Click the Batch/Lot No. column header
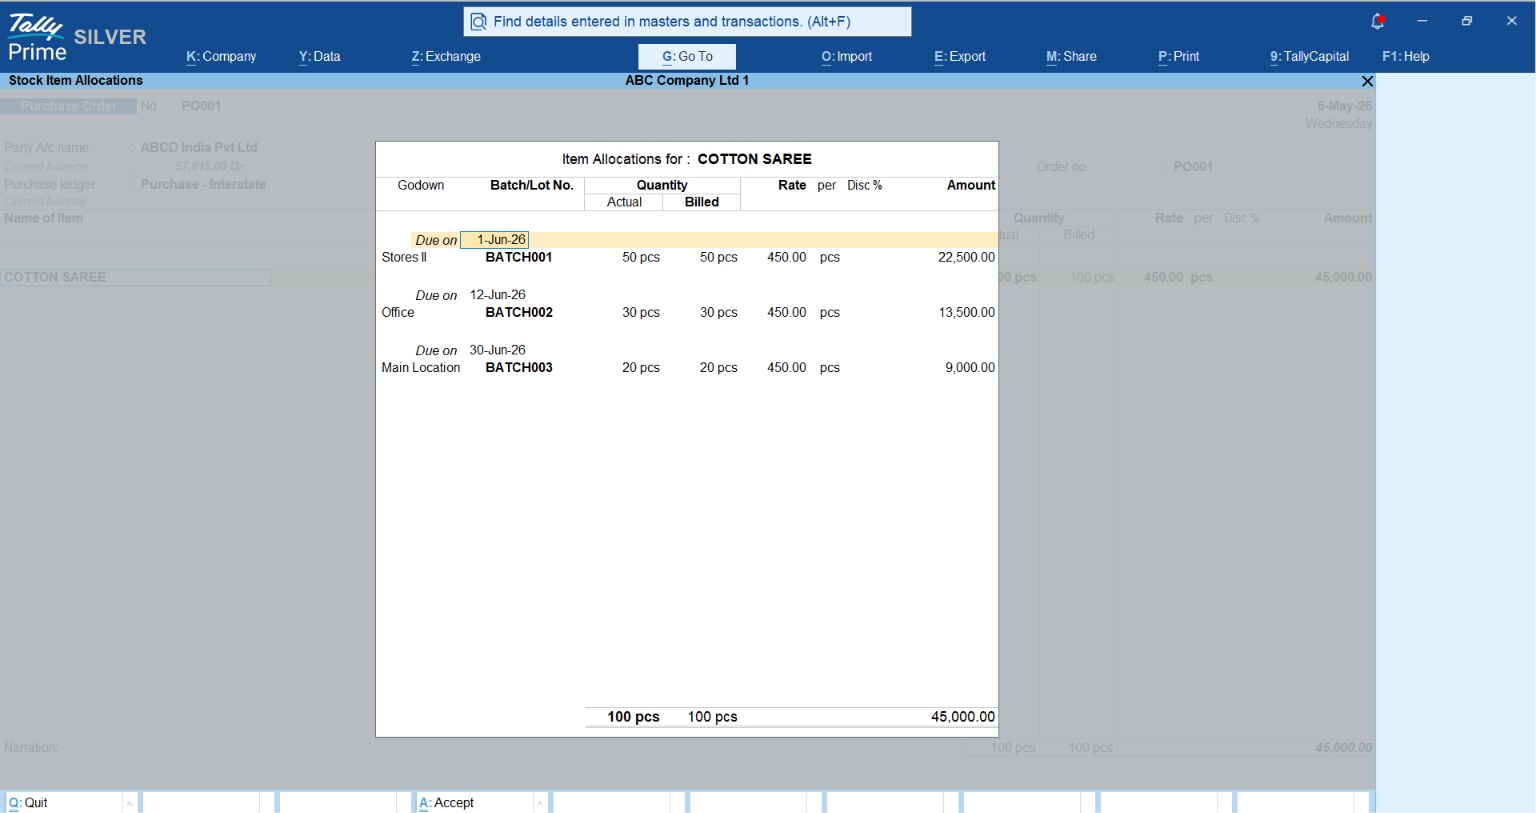Screen dimensions: 1536x813 [x=532, y=185]
